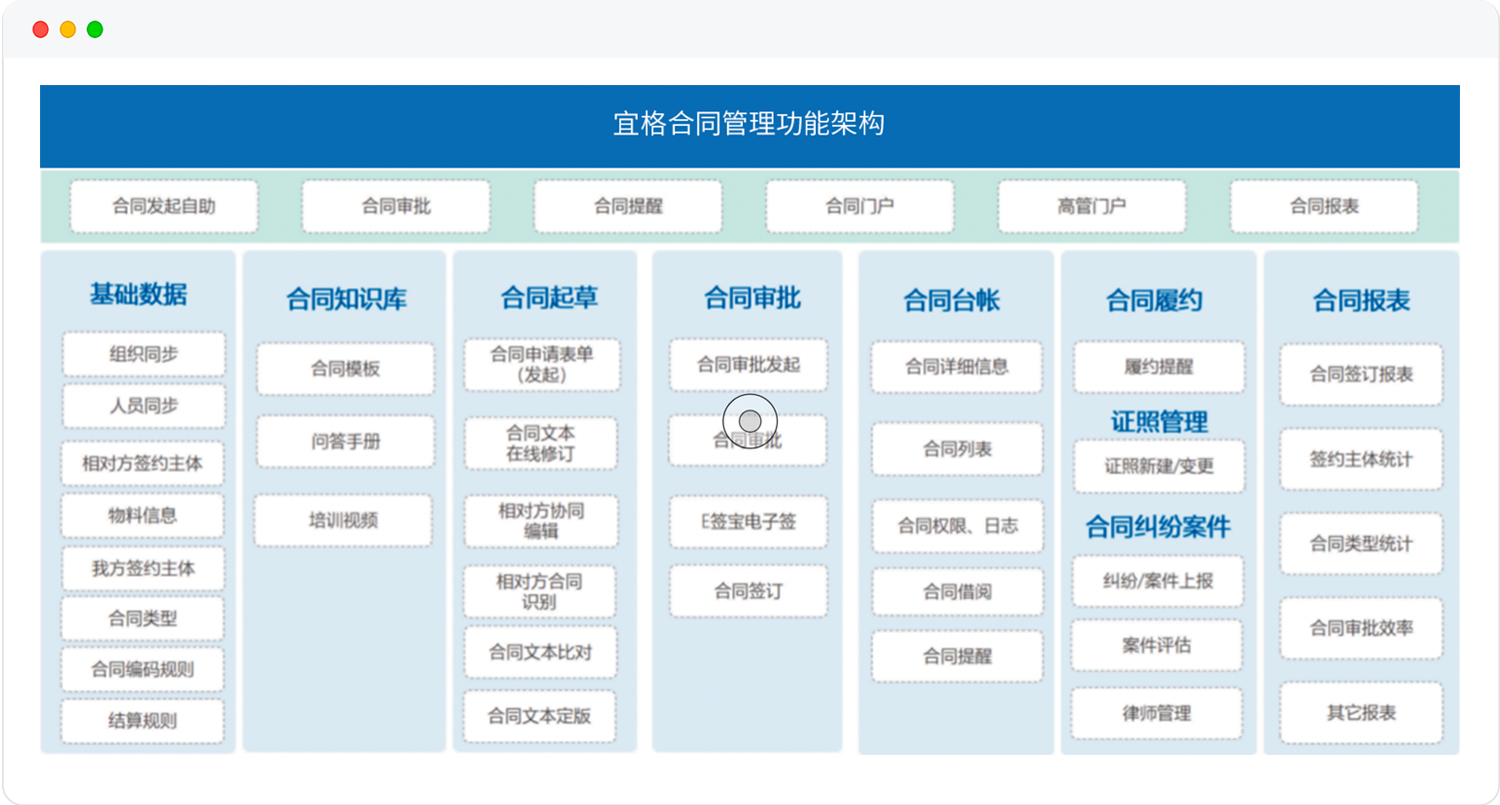
Task: Open 相对方签约主体 under 基础数据
Action: click(142, 464)
